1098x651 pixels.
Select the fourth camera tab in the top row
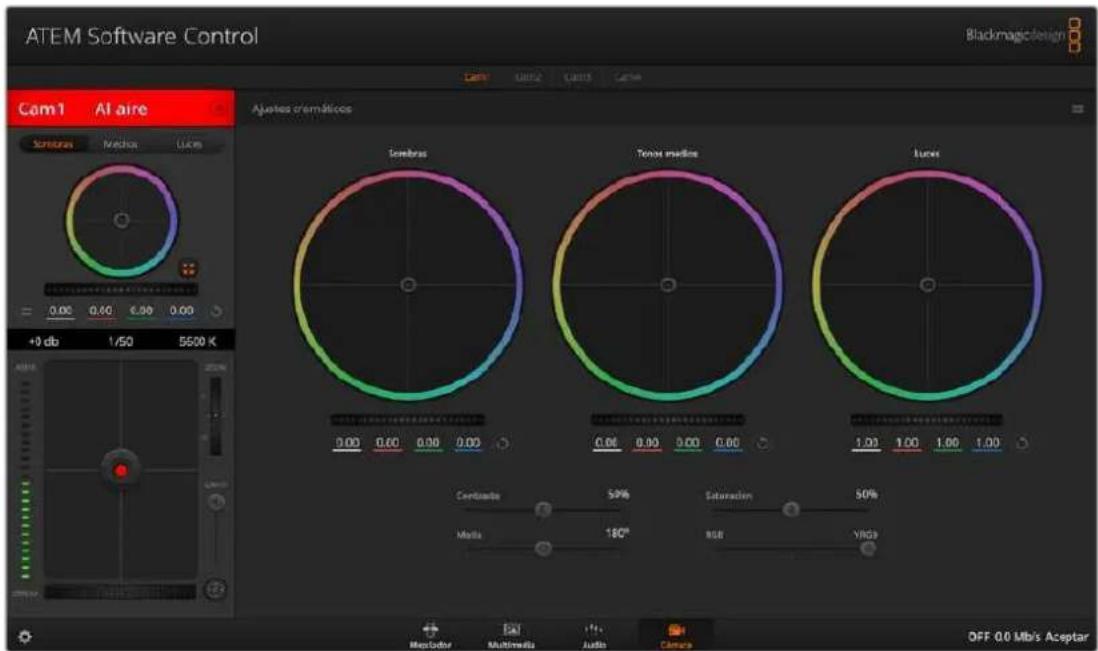tap(627, 77)
